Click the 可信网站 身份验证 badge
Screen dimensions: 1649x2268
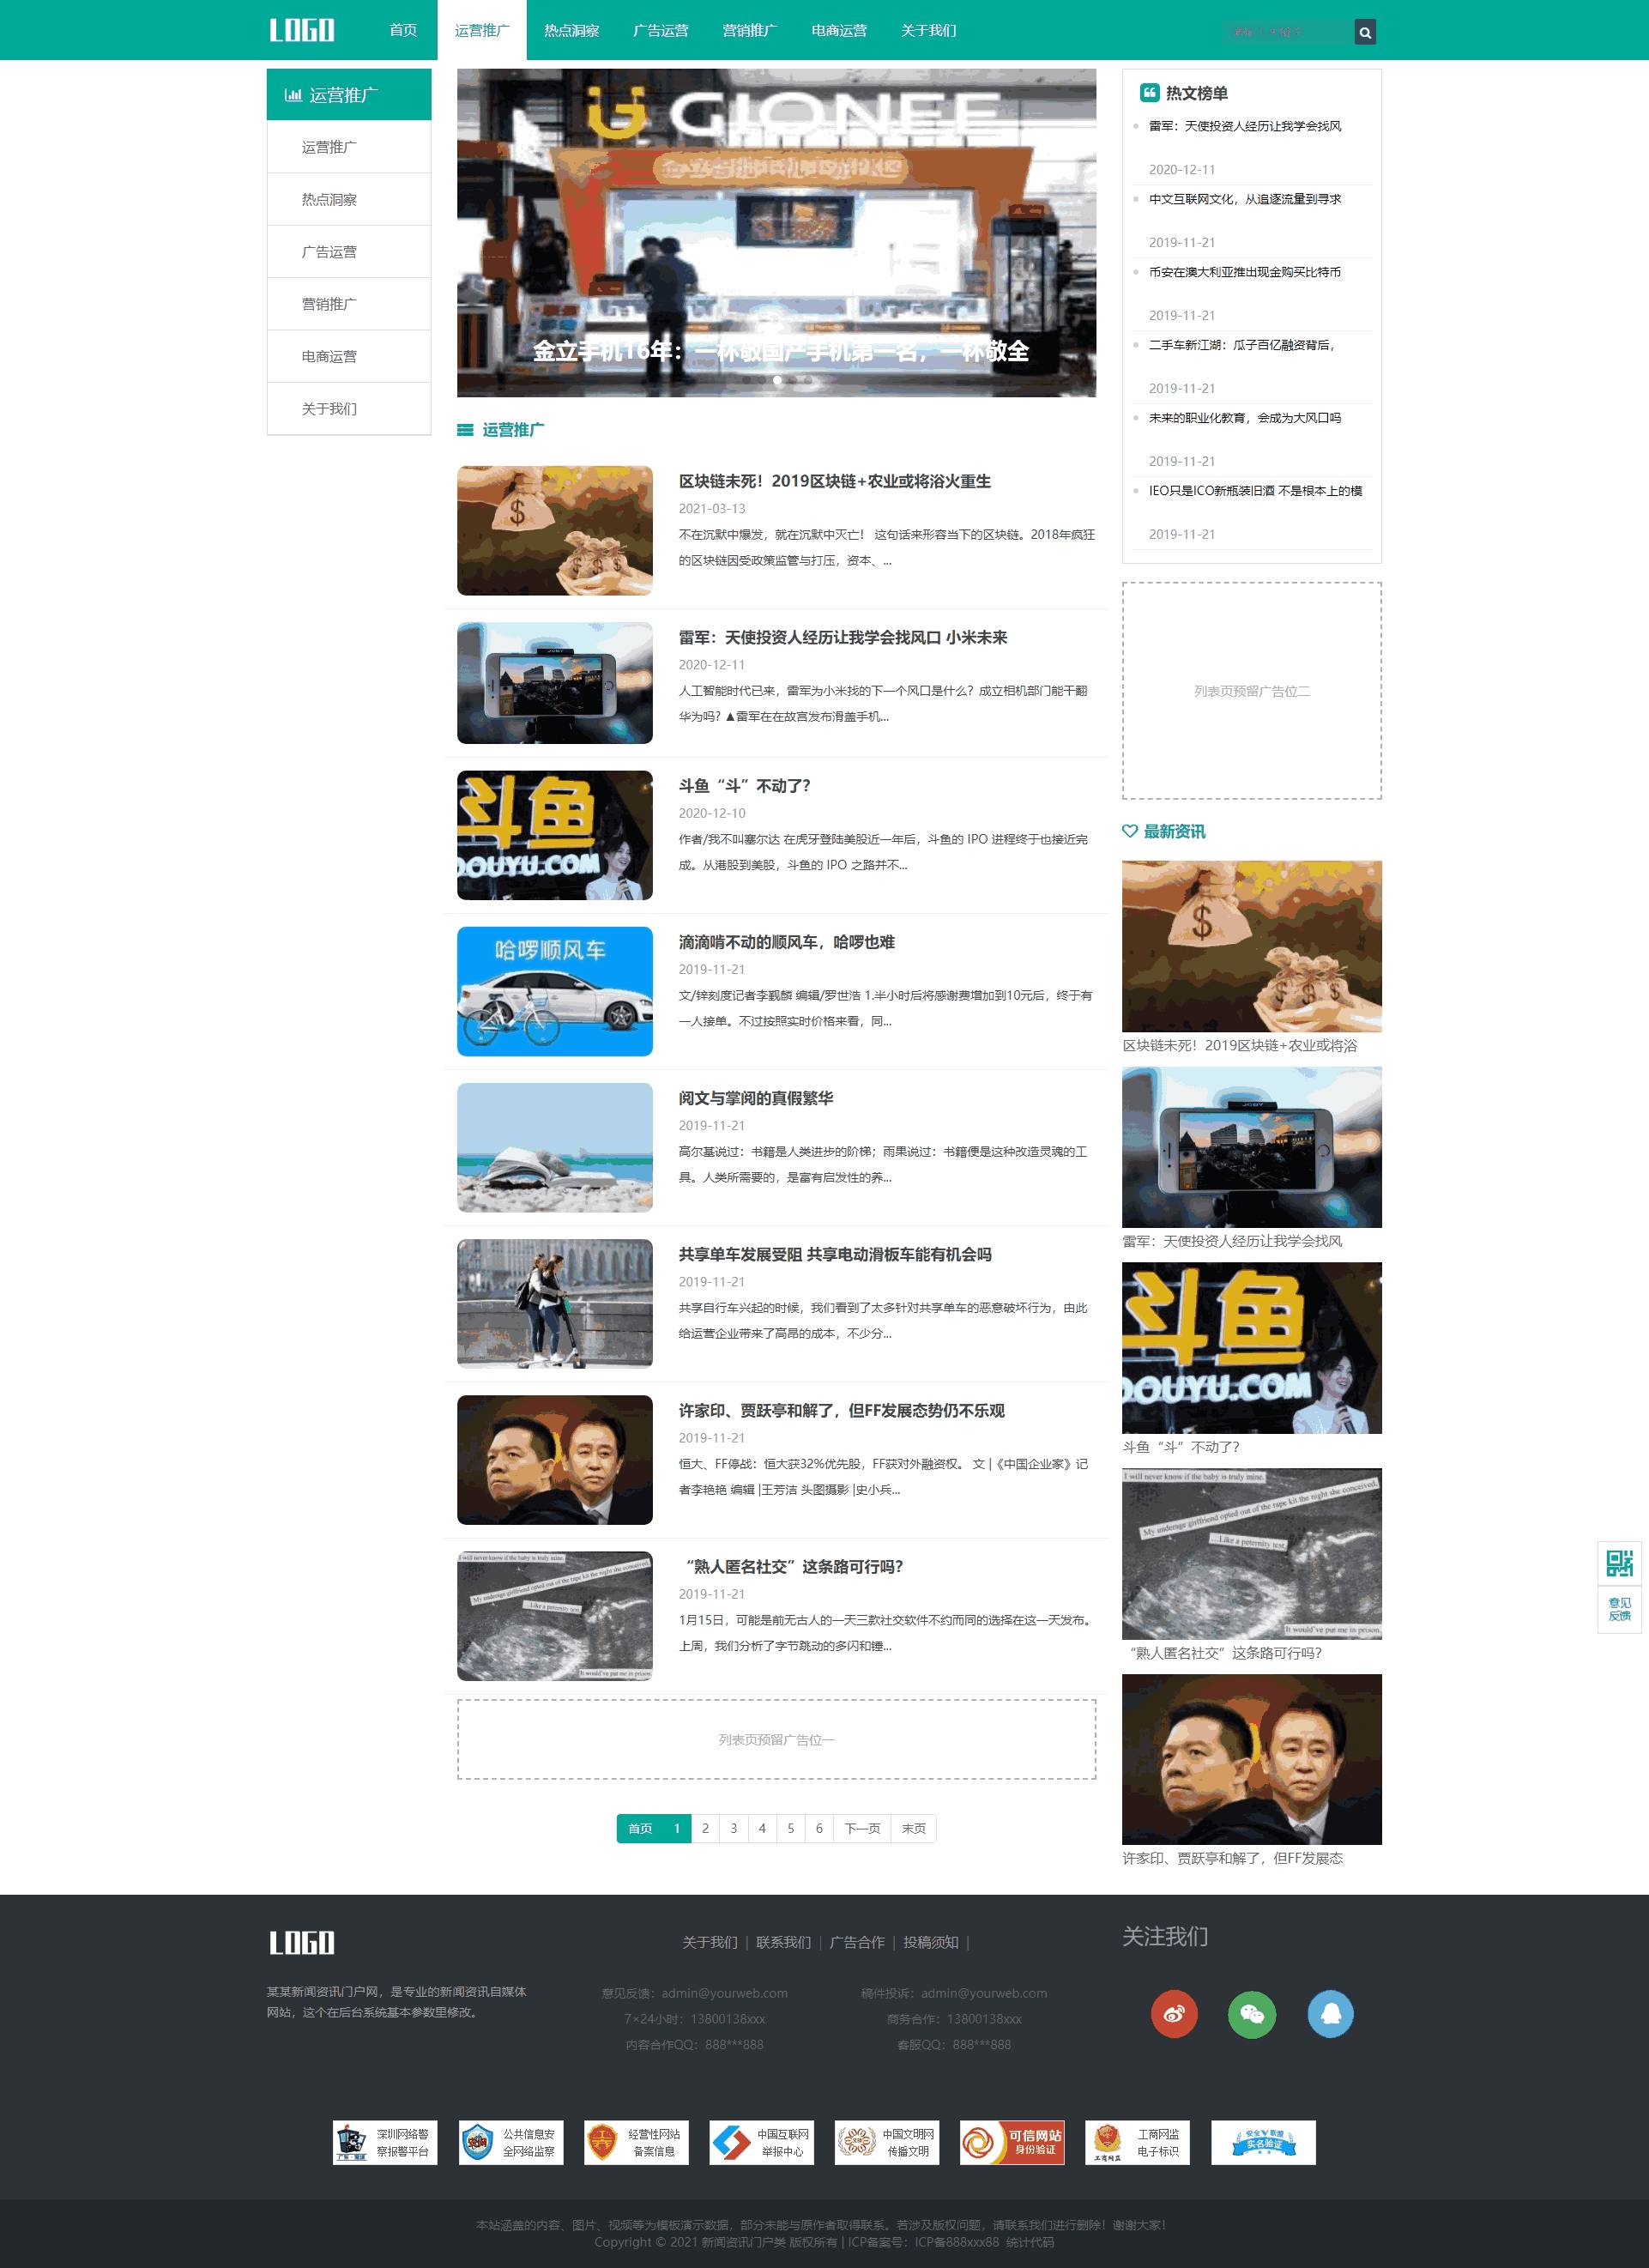[1012, 2142]
